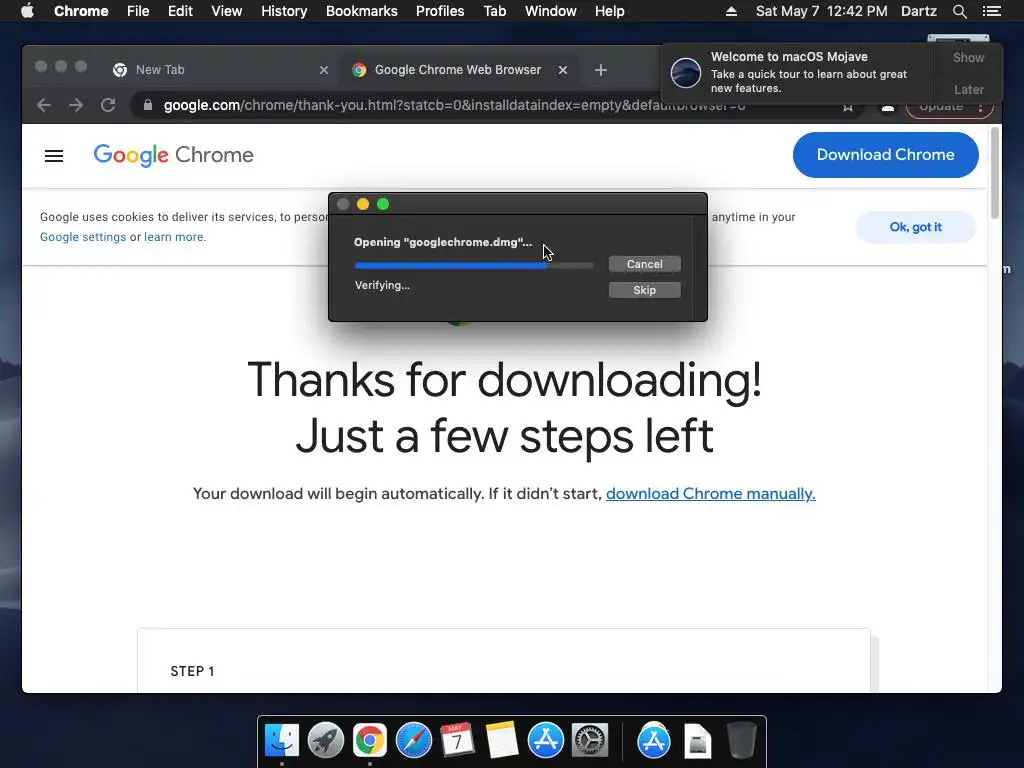
Task: Click the STEP 1 heading
Action: pyautogui.click(x=192, y=671)
